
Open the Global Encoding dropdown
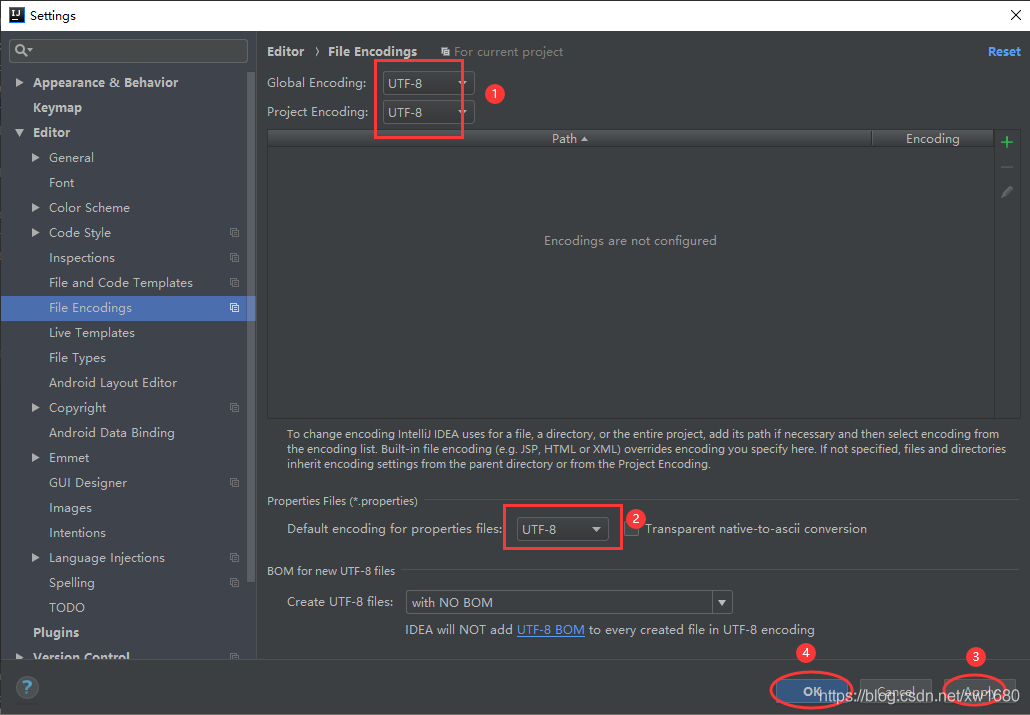[x=428, y=83]
